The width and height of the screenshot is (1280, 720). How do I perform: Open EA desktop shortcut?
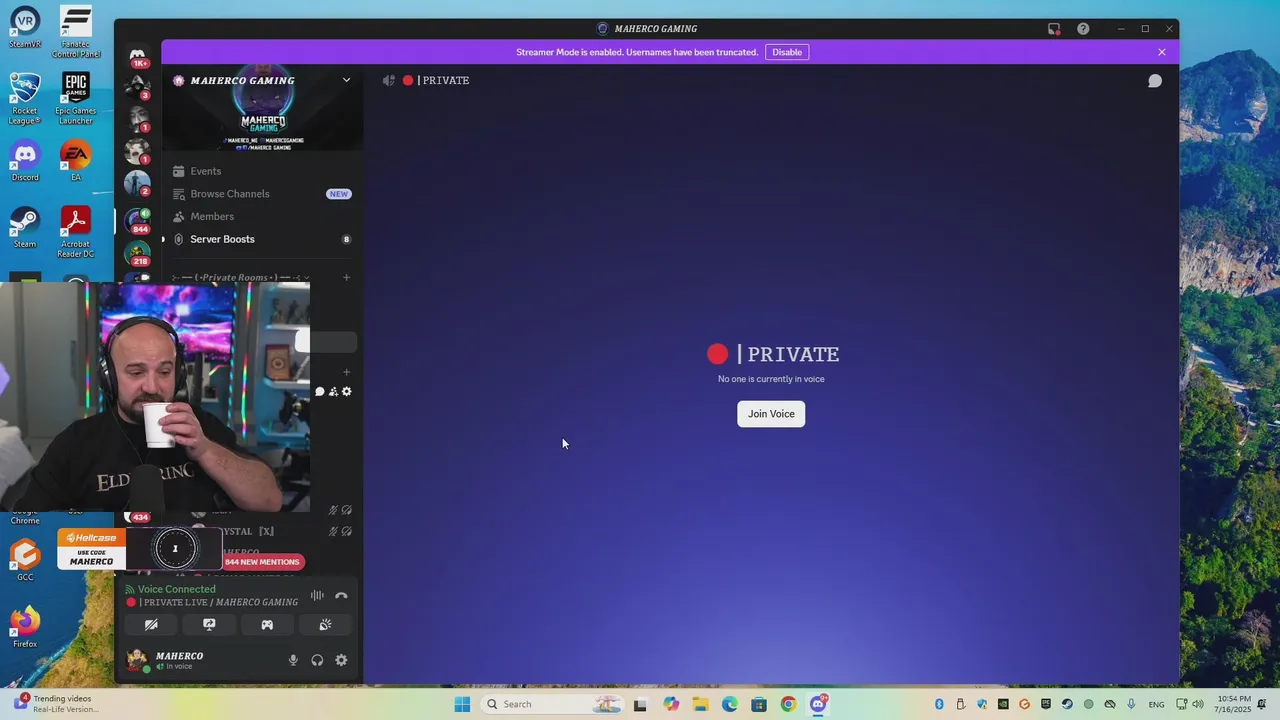click(76, 162)
